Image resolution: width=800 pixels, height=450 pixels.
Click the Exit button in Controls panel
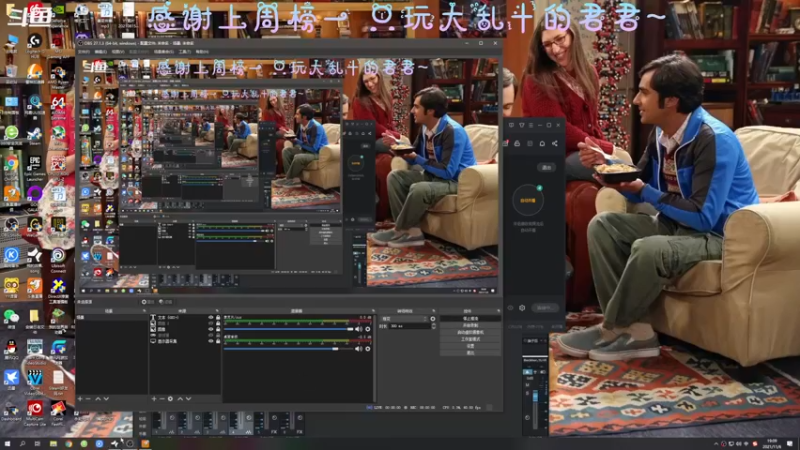(x=470, y=353)
